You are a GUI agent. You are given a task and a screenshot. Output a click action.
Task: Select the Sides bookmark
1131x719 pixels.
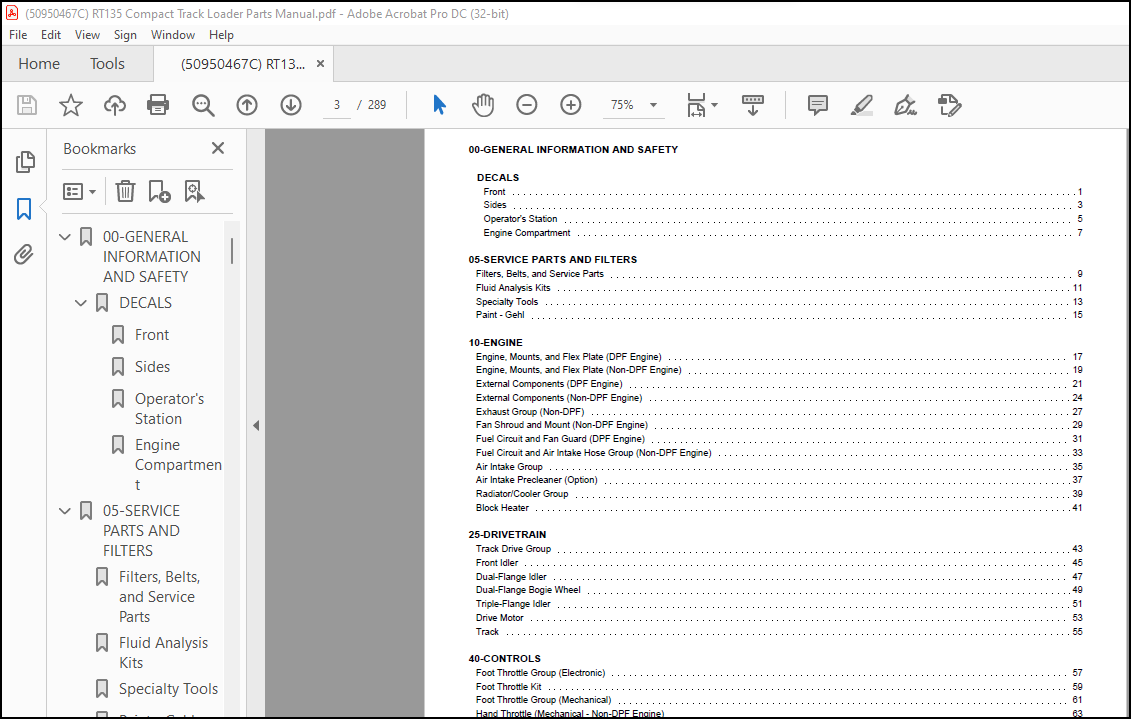(x=152, y=366)
